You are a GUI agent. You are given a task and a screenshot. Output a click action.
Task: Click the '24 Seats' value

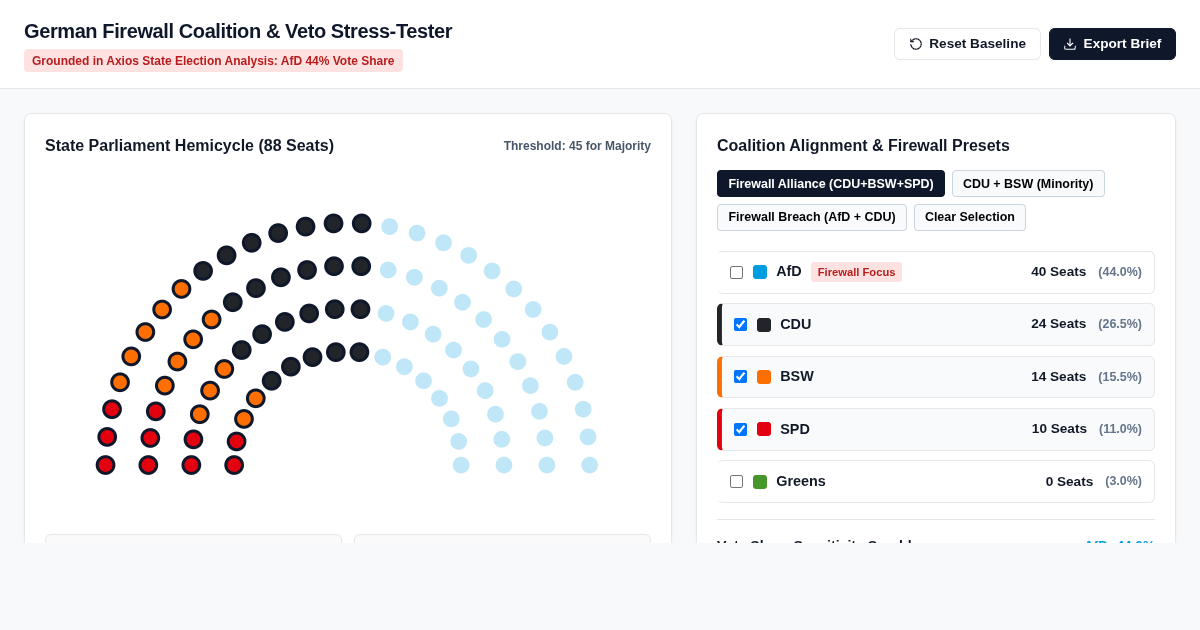1058,324
